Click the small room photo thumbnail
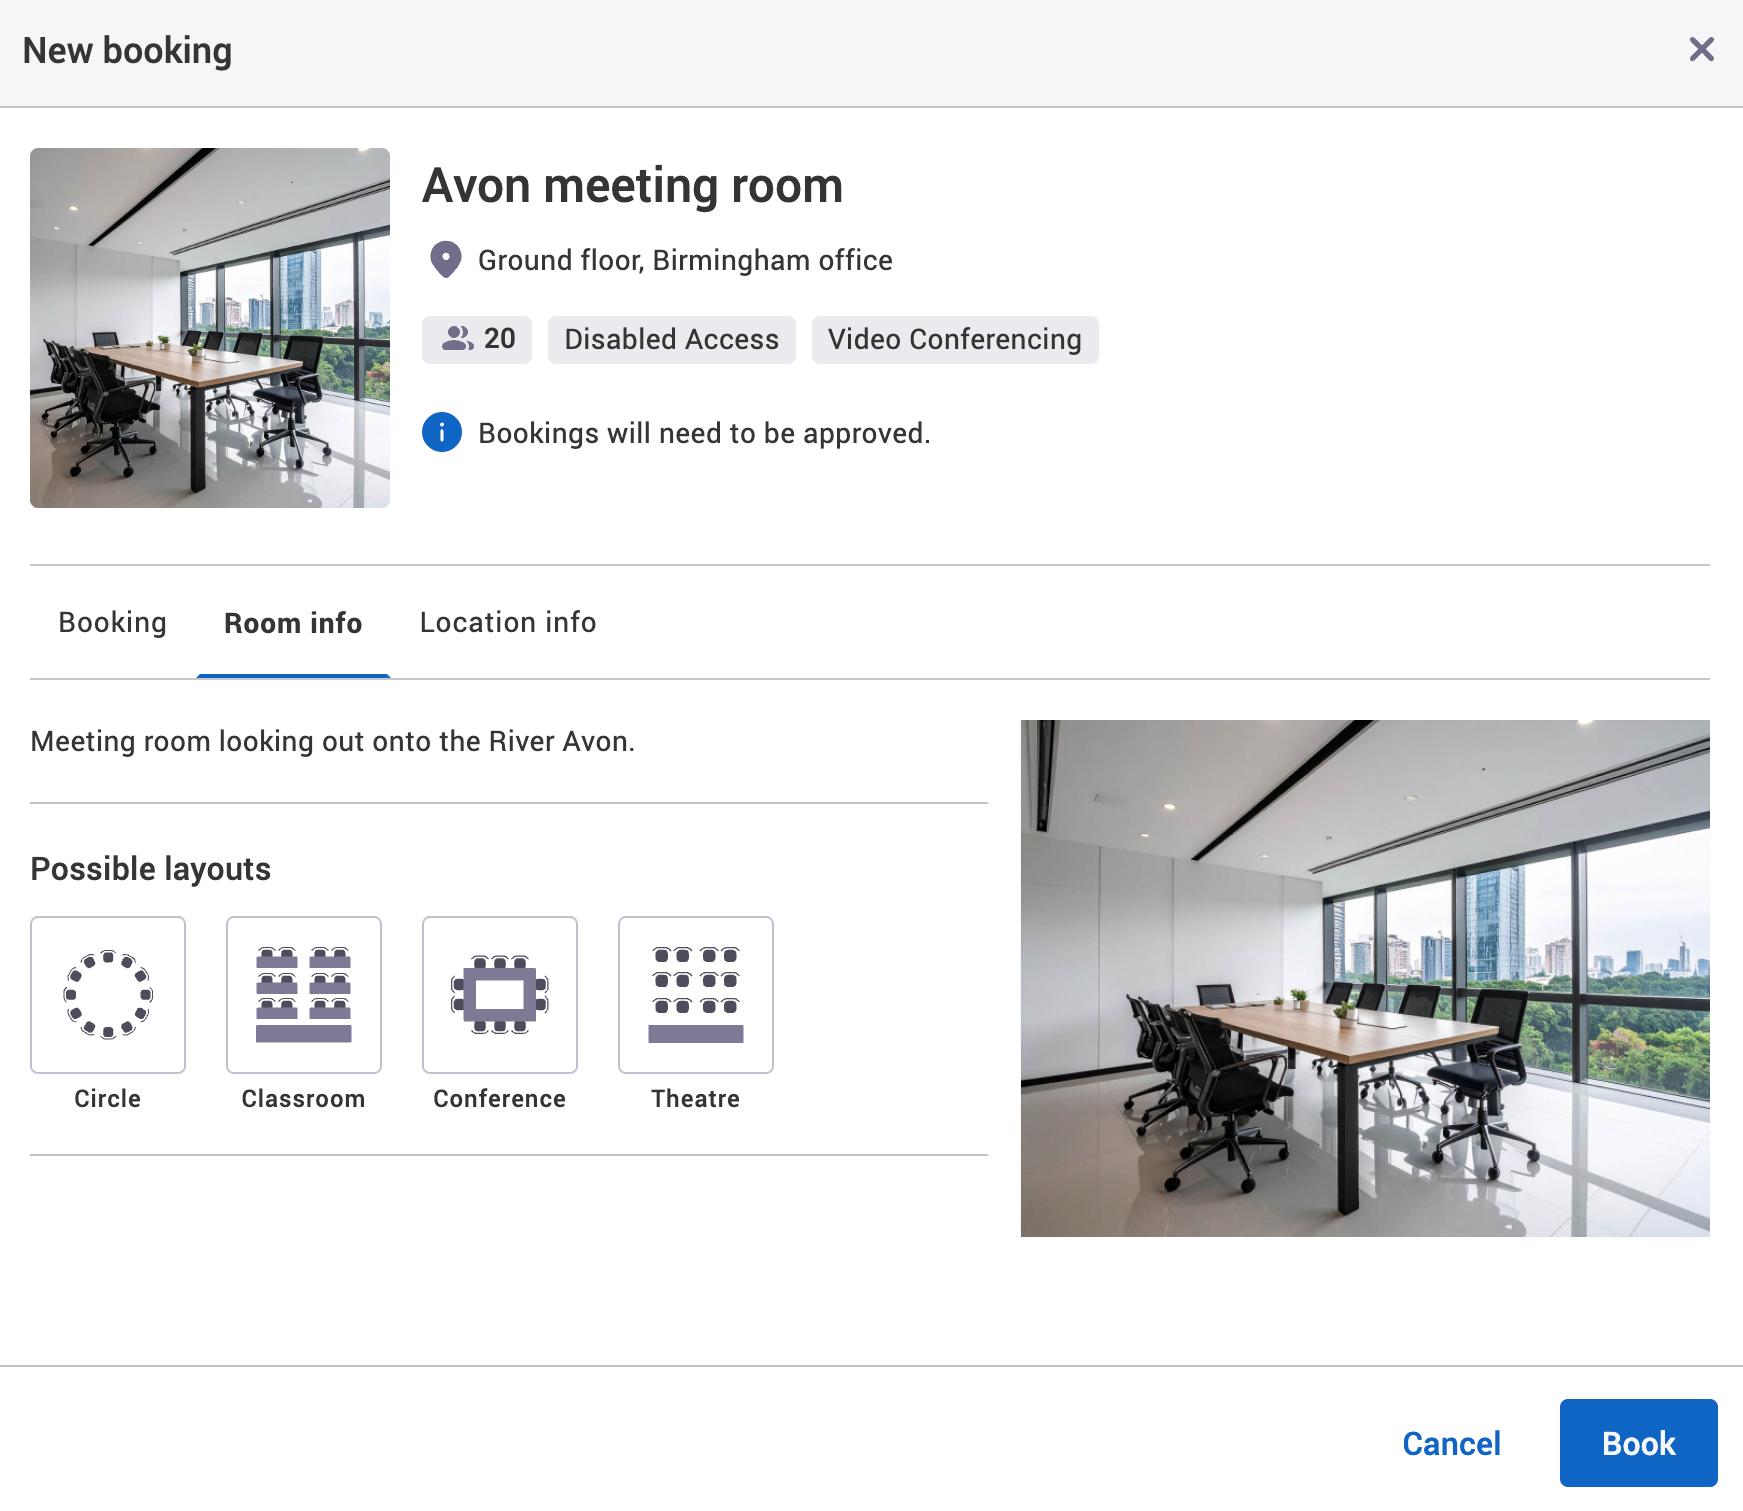1743x1511 pixels. (x=210, y=327)
